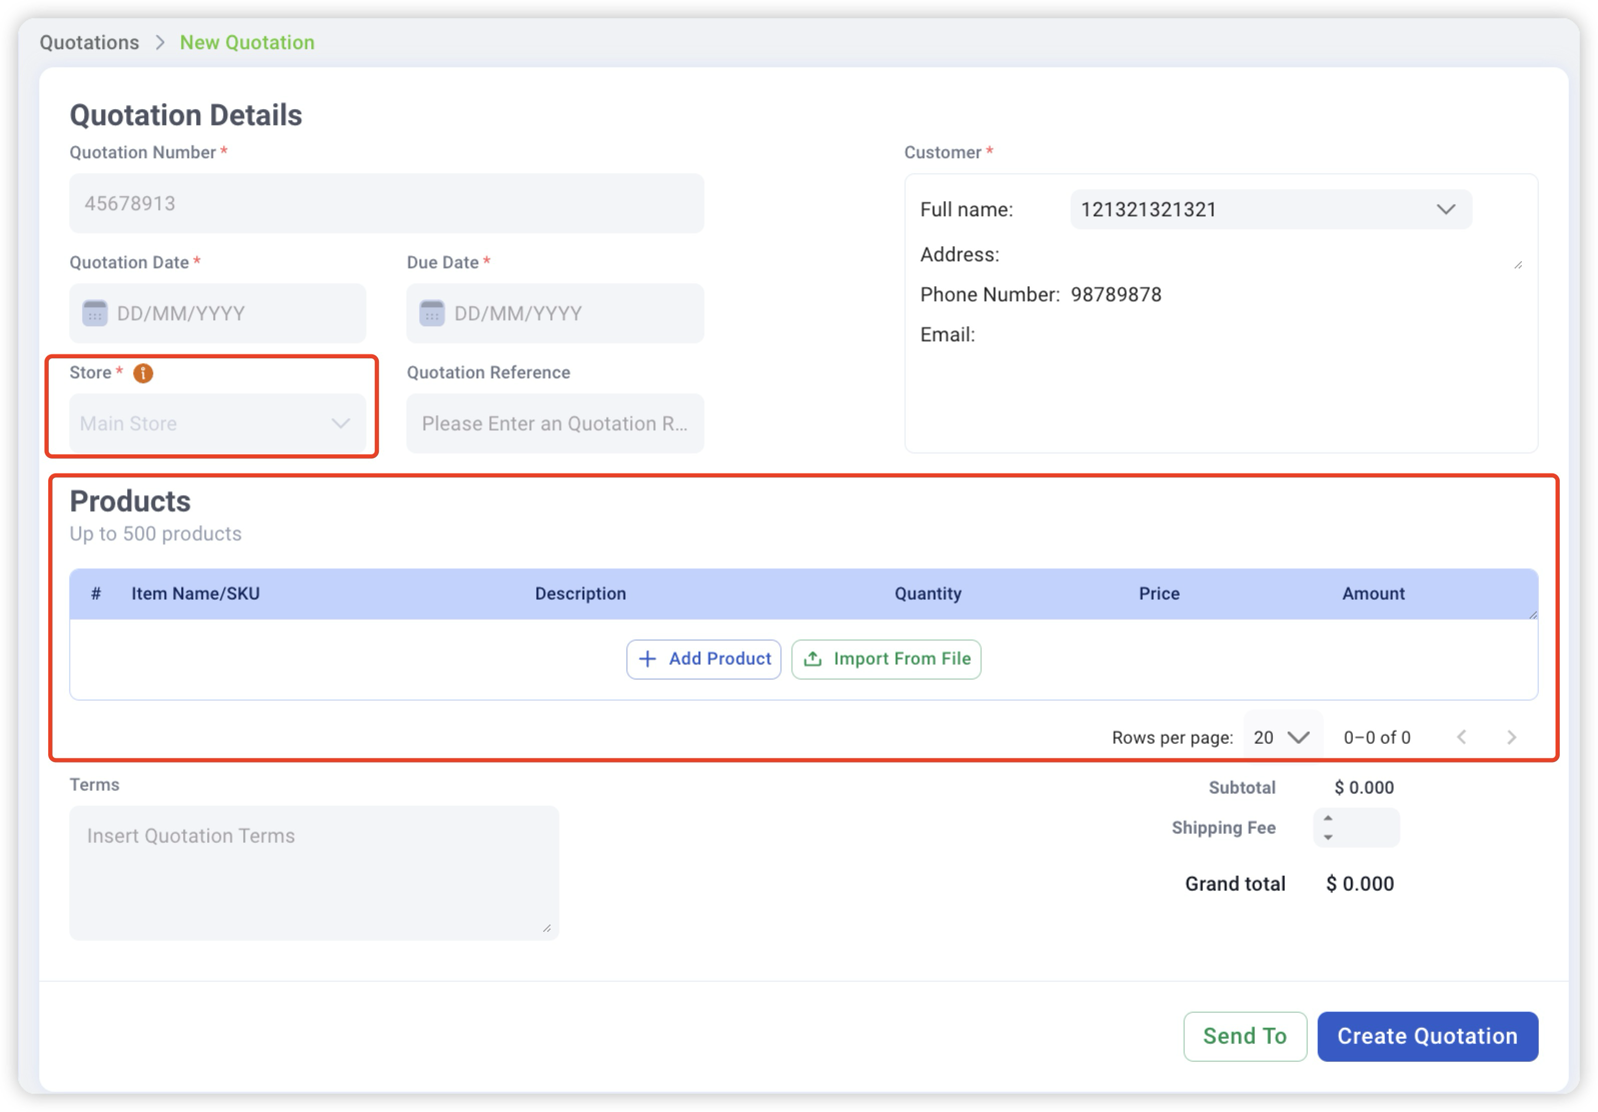Select New Quotation breadcrumb
This screenshot has height=1112, width=1598.
tap(247, 43)
